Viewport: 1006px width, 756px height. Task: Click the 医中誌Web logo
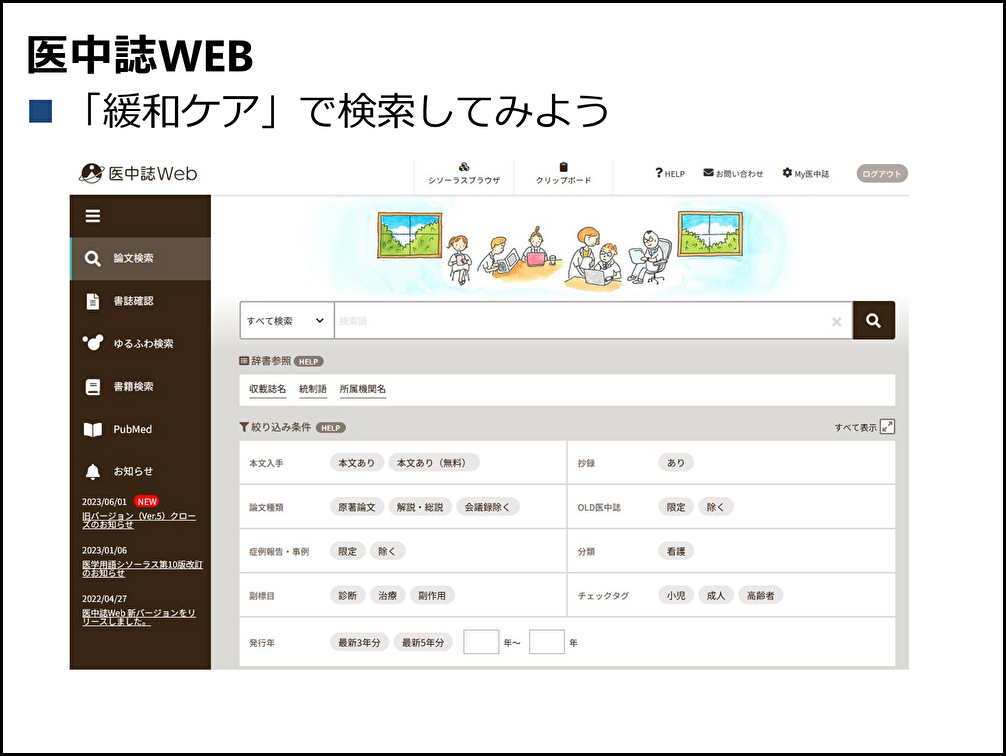click(138, 173)
